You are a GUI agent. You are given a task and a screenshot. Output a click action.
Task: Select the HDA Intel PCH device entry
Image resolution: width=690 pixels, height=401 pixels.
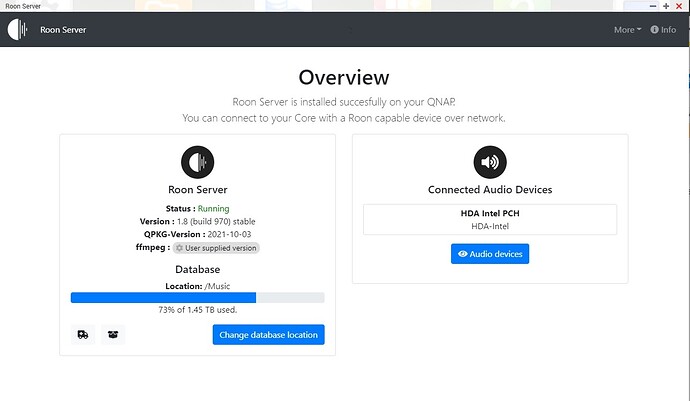(x=490, y=220)
